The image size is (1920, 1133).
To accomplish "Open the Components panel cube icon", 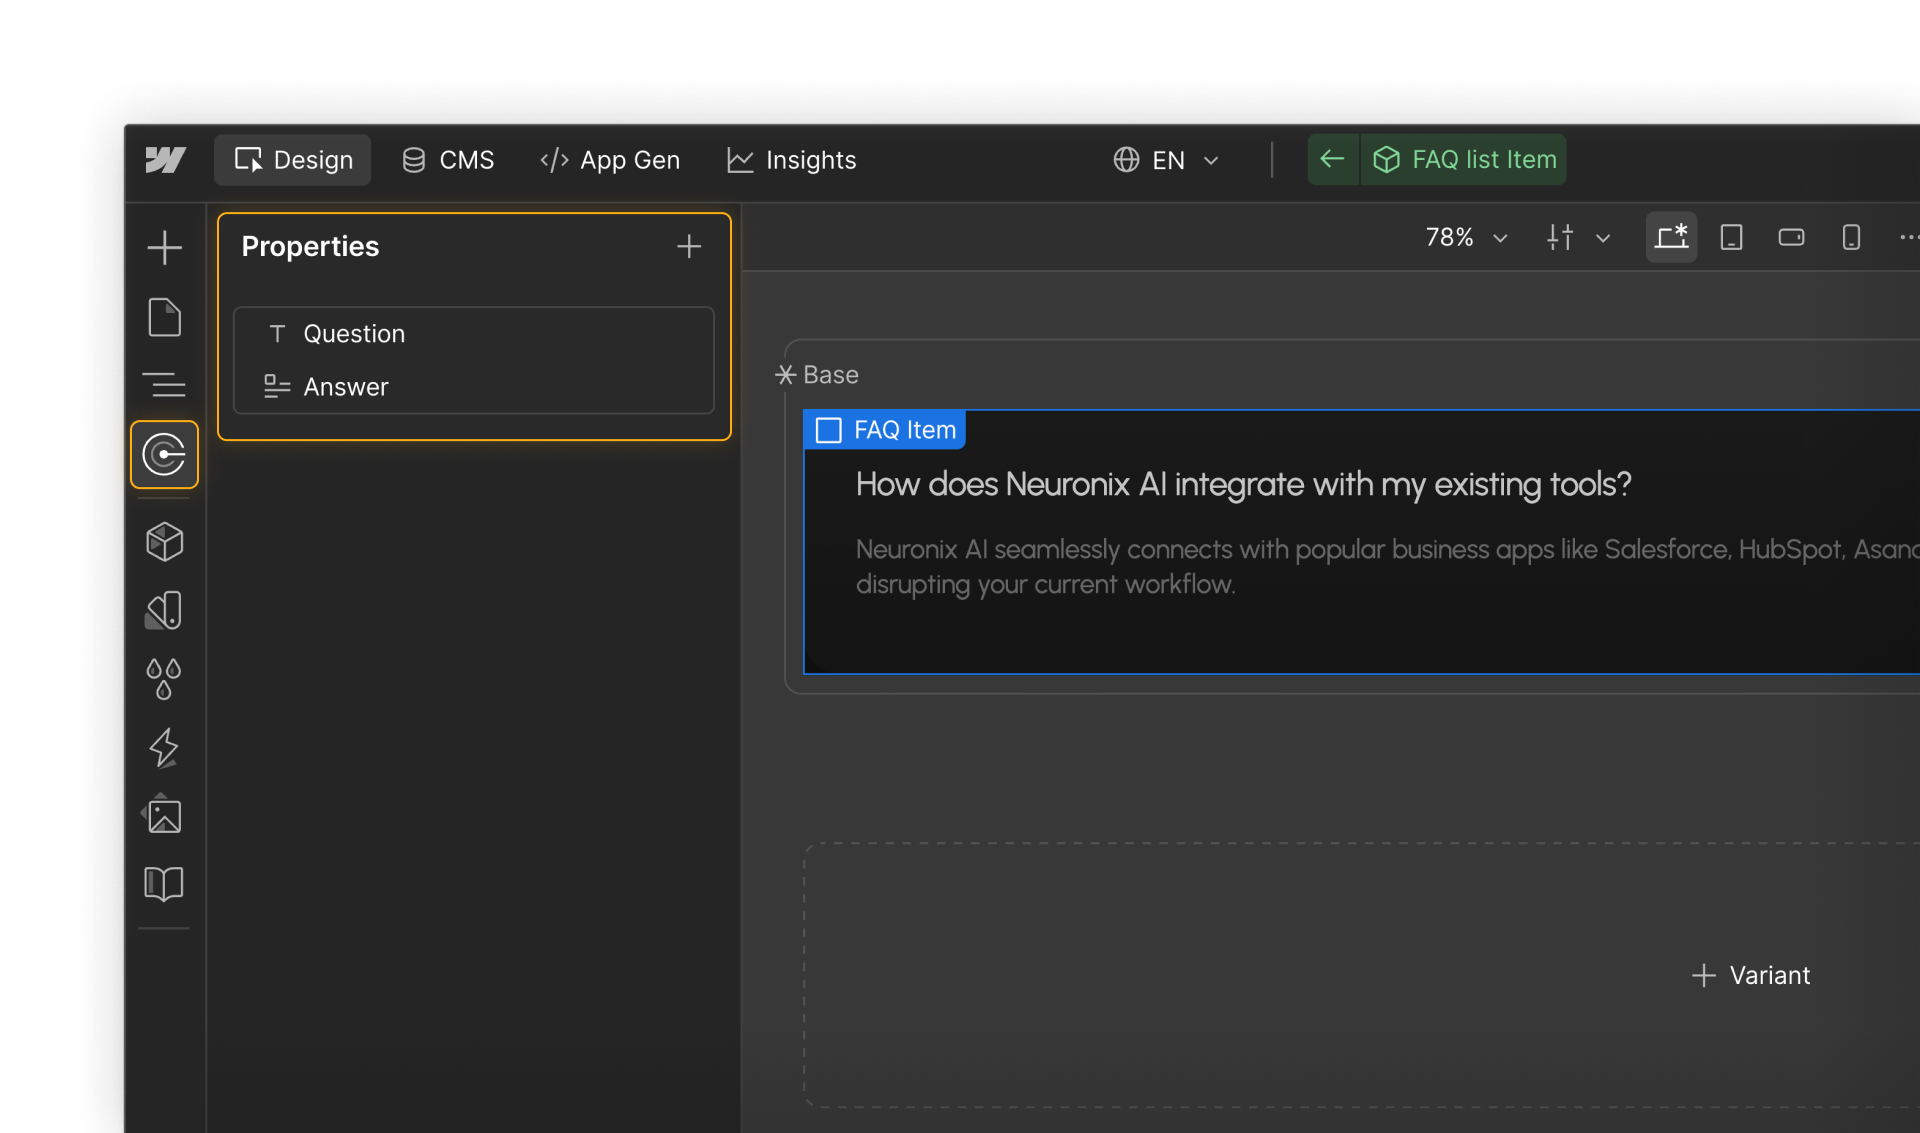I will click(164, 542).
